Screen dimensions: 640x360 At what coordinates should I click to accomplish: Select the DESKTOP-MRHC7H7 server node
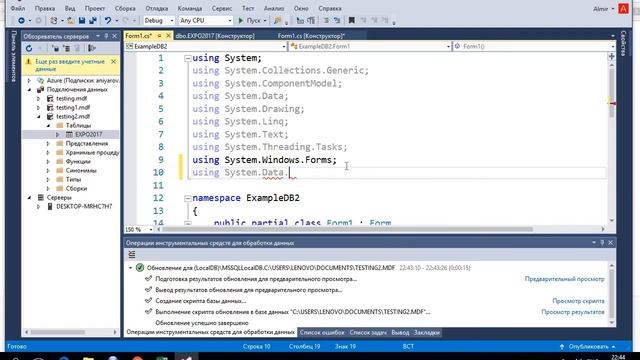pos(84,206)
